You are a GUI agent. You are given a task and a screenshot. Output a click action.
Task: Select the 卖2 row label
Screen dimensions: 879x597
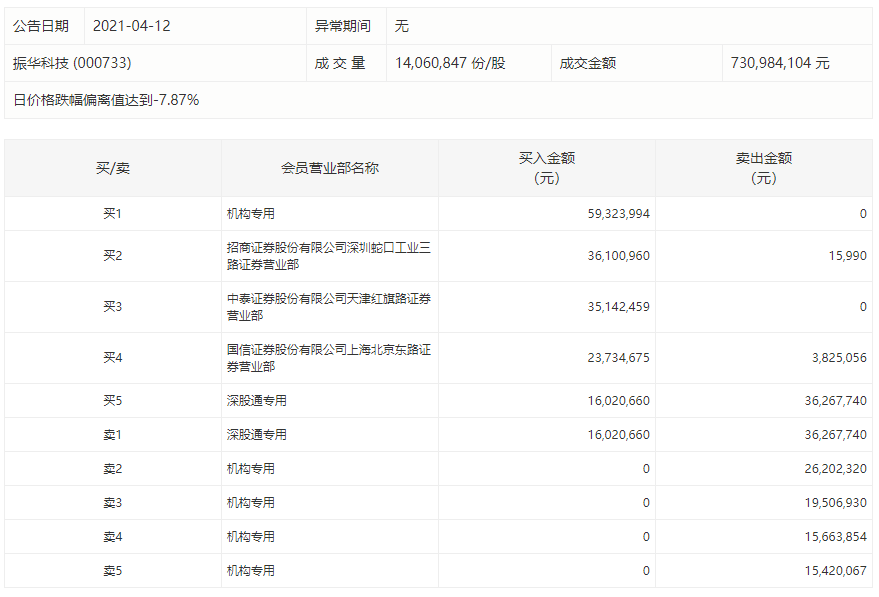point(113,469)
